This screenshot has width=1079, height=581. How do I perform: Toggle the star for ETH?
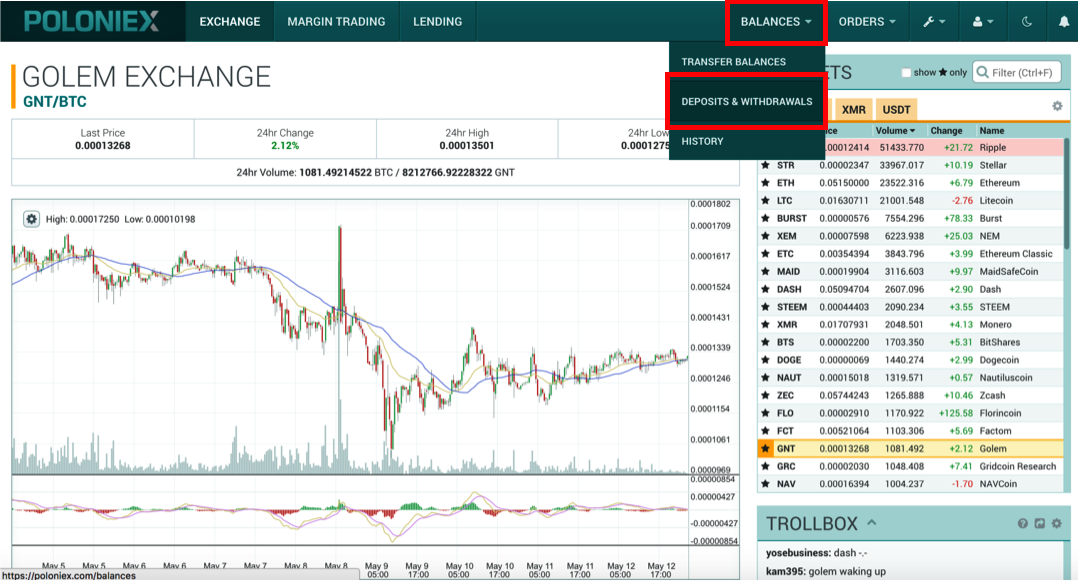765,183
